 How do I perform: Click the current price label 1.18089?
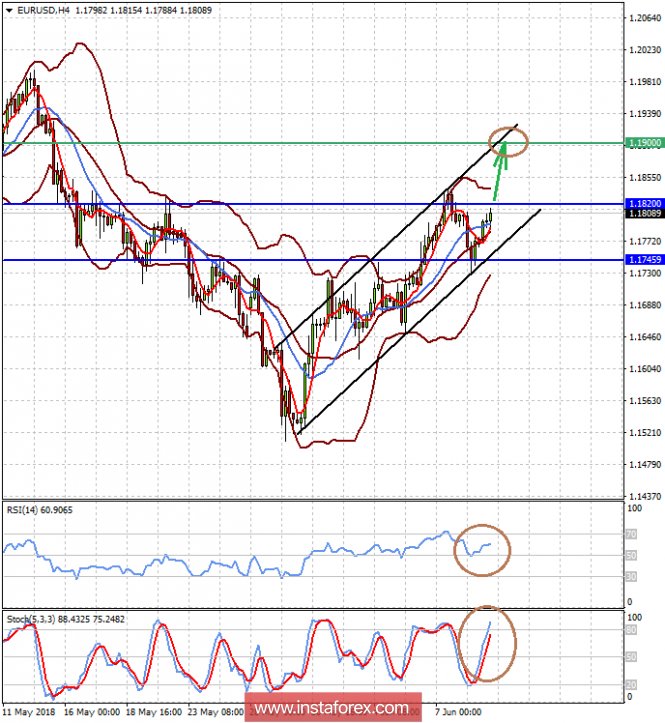pos(645,213)
